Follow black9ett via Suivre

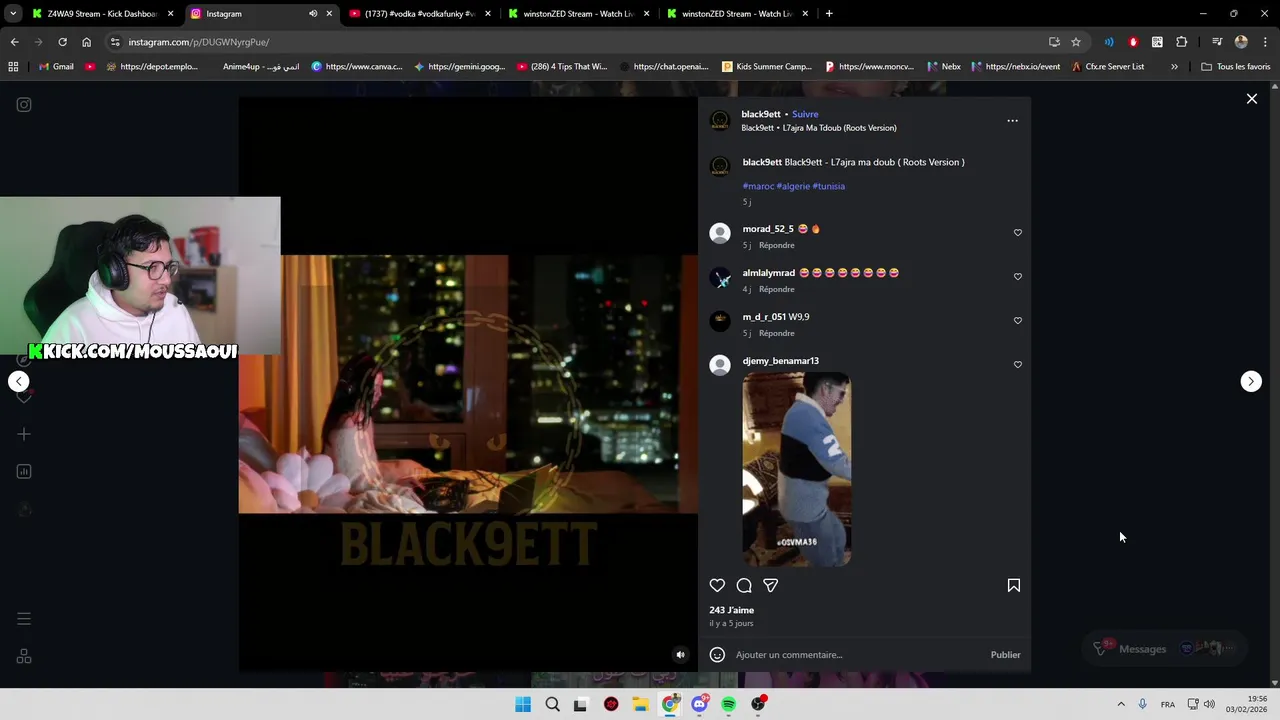(805, 114)
